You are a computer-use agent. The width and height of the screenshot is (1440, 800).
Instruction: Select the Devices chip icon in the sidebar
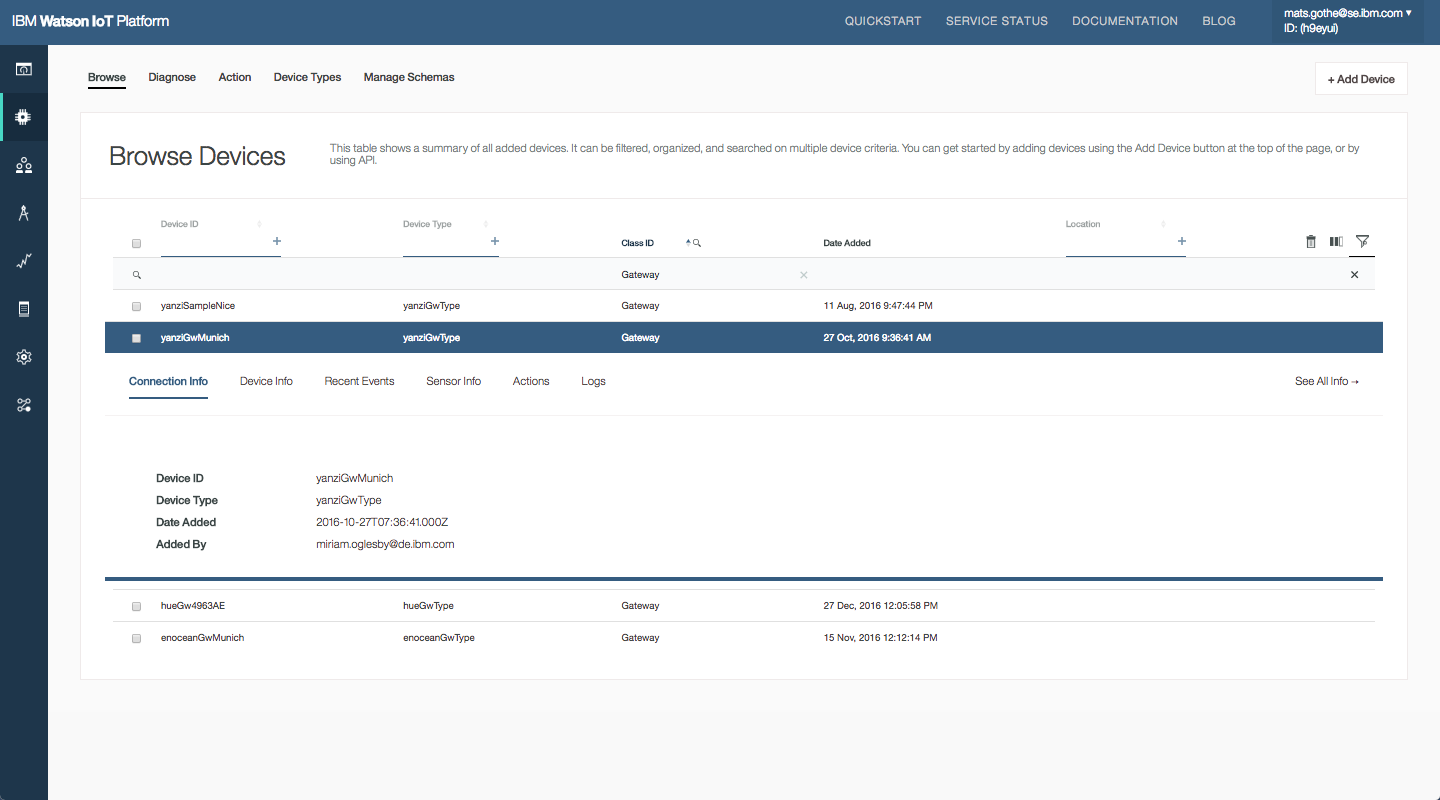click(x=24, y=117)
